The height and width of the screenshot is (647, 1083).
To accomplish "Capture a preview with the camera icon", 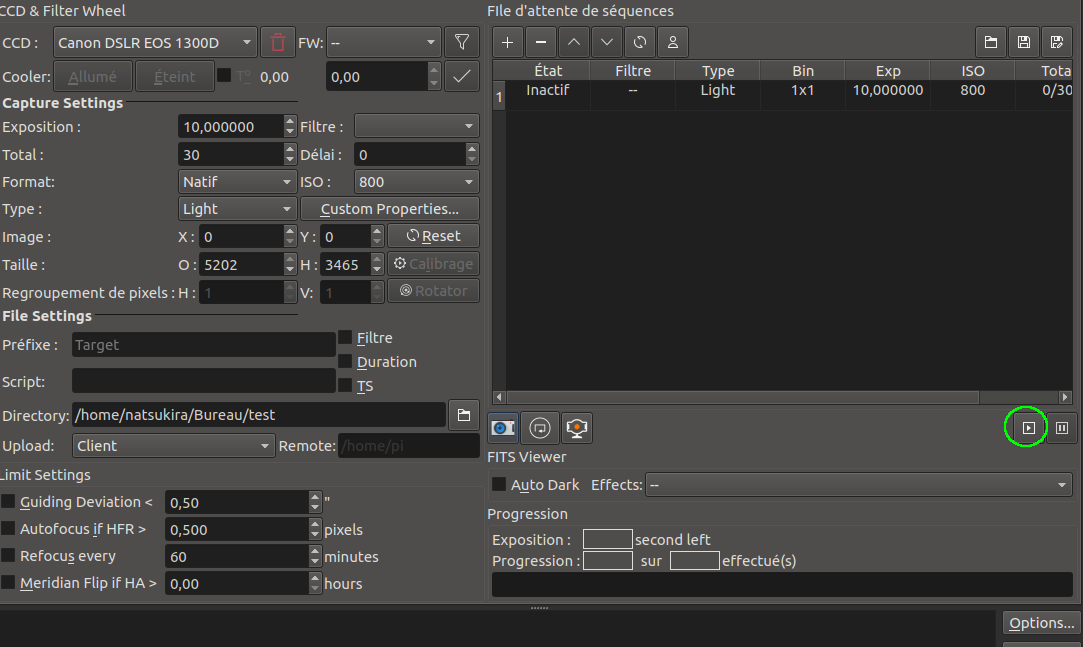I will click(x=503, y=428).
